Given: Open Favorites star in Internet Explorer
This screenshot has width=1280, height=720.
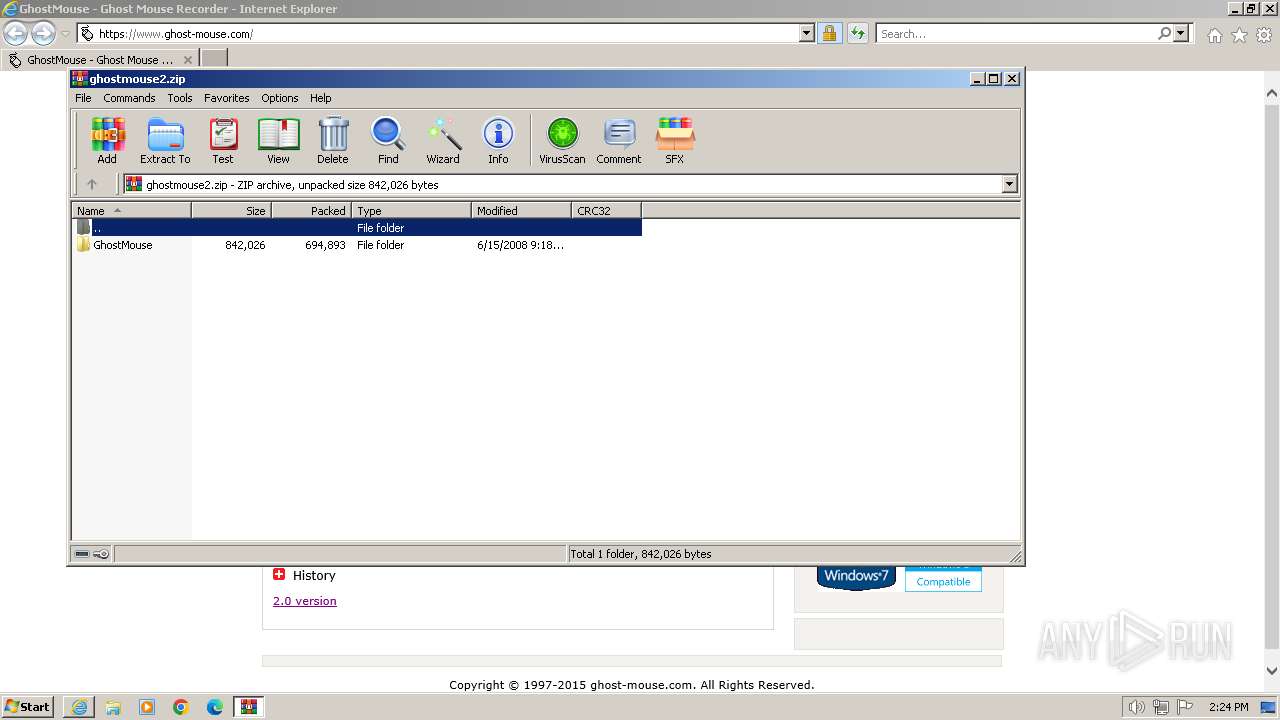Looking at the screenshot, I should (1239, 35).
